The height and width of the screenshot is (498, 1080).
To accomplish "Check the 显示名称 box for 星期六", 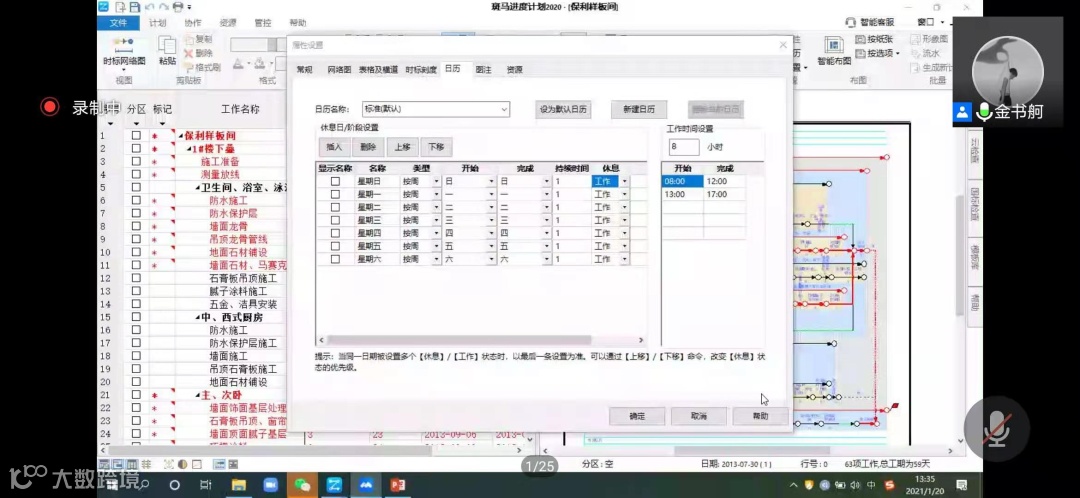I will coord(335,259).
